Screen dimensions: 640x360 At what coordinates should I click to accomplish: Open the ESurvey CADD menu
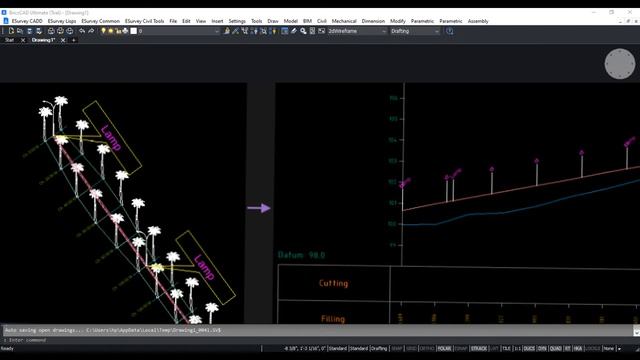coord(27,21)
